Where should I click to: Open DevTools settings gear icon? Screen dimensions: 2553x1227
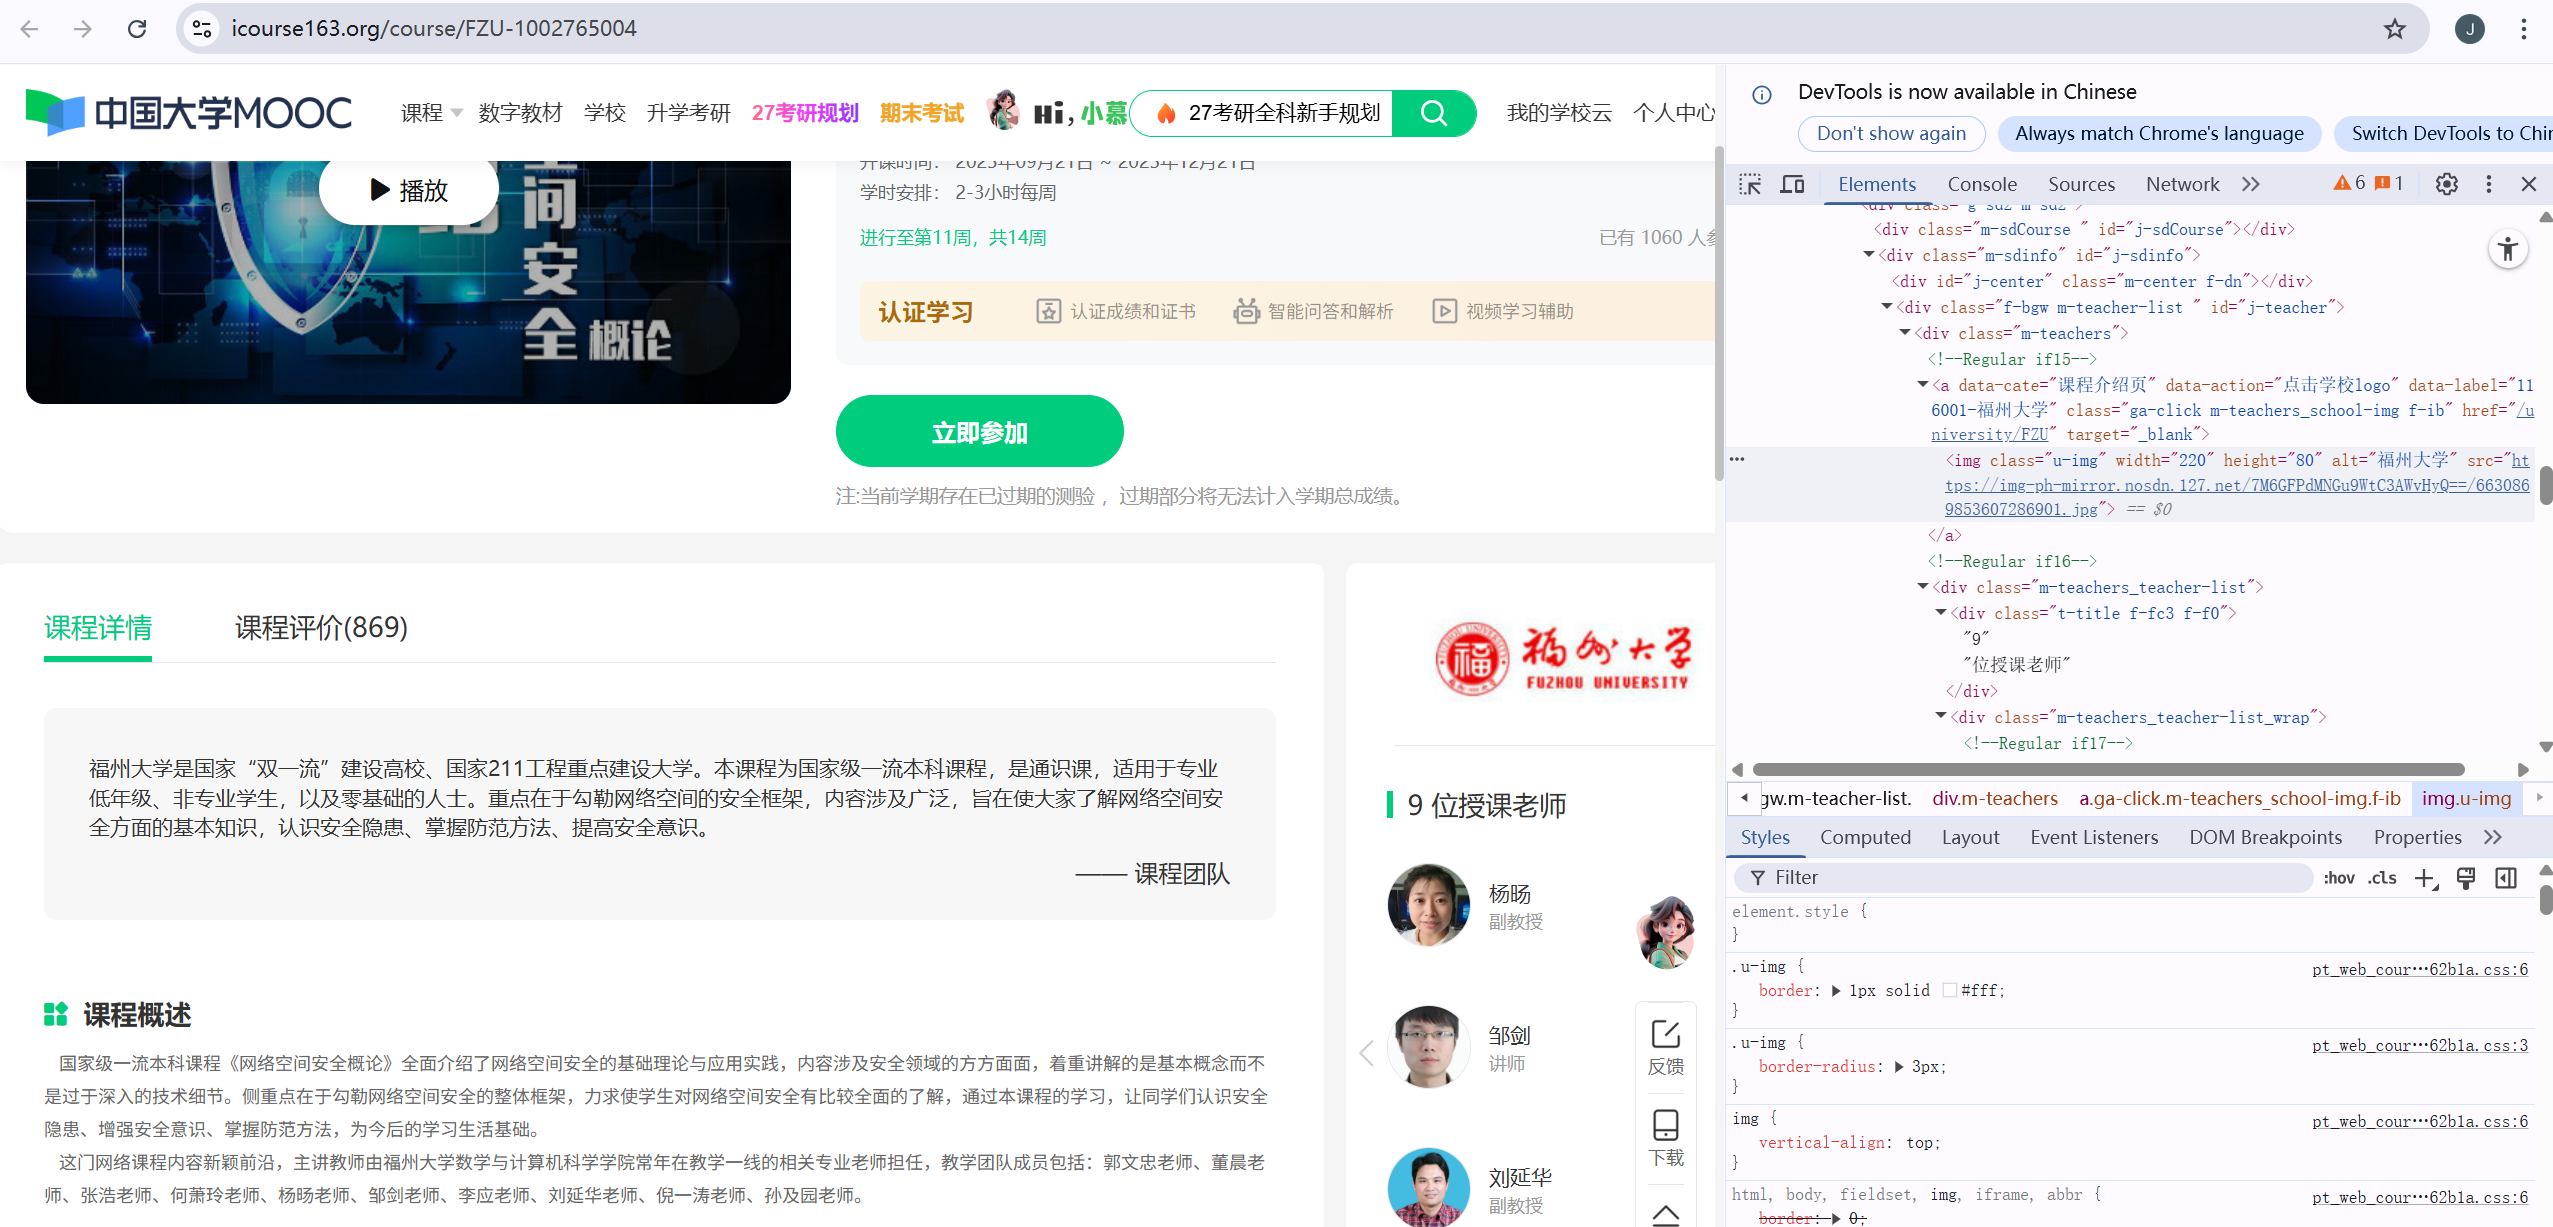(x=2444, y=184)
